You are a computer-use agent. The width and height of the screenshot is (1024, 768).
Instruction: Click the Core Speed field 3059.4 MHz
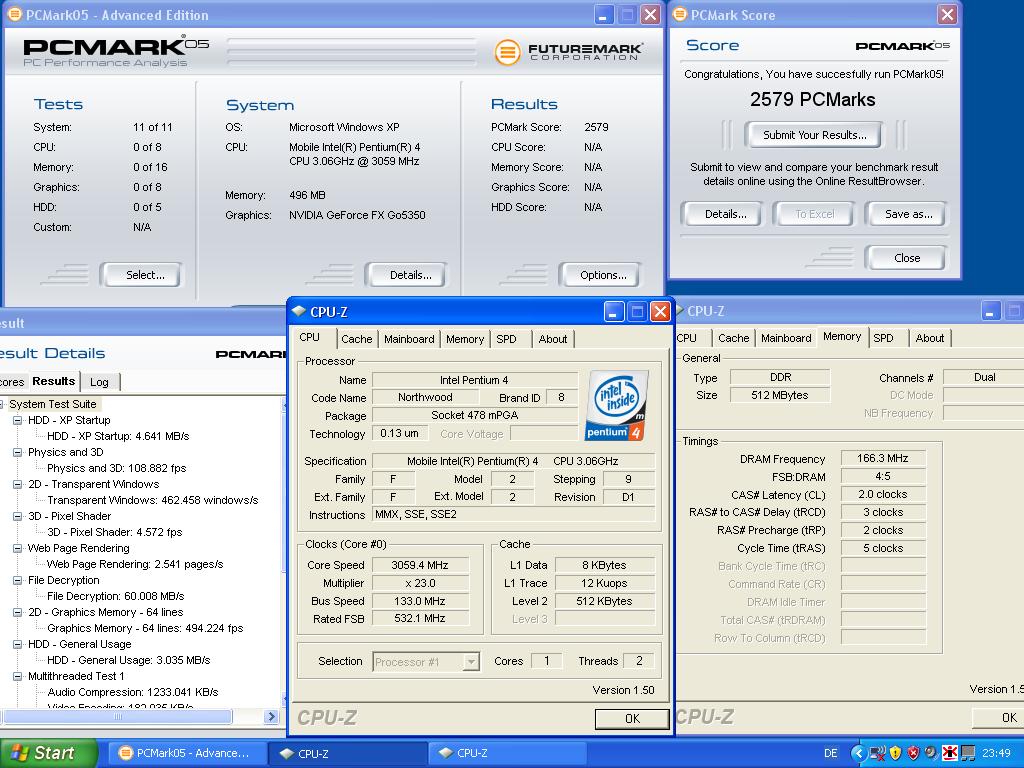point(420,565)
